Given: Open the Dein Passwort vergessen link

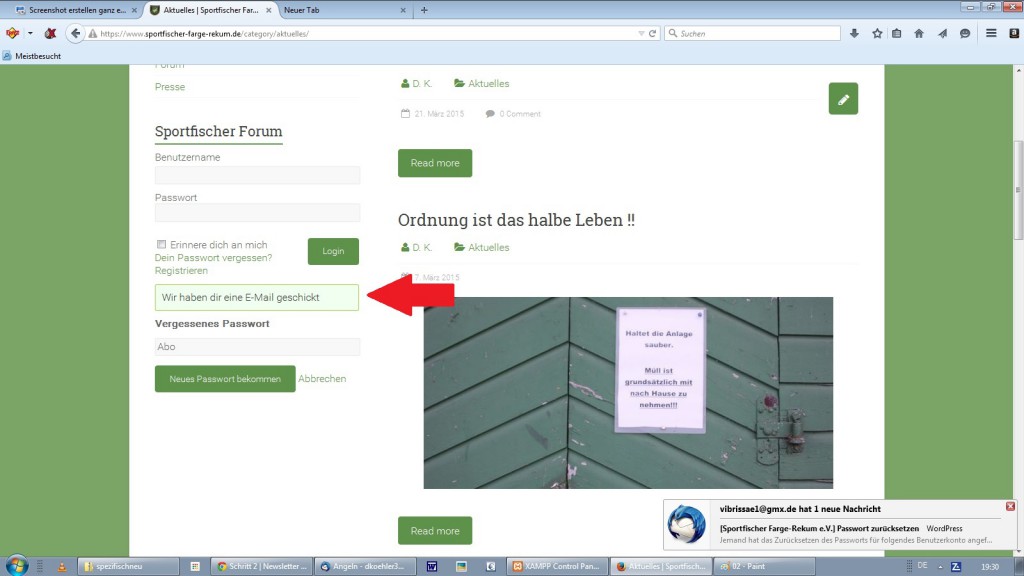Looking at the screenshot, I should click(214, 258).
